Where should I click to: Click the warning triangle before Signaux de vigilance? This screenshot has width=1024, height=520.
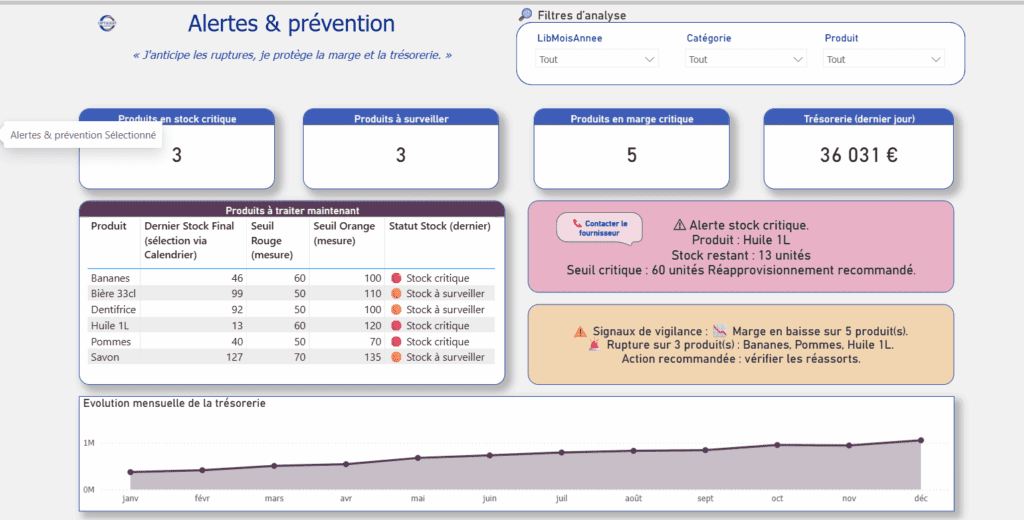point(580,331)
